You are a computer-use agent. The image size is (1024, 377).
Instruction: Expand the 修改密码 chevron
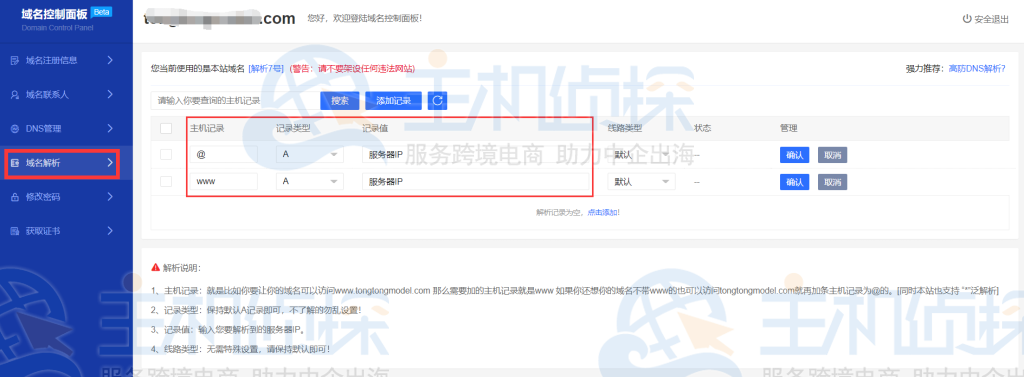click(x=110, y=197)
